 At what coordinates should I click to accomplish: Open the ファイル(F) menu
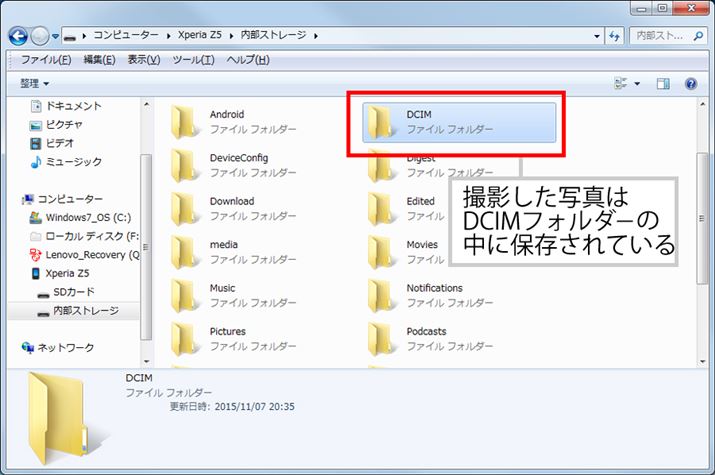click(x=46, y=60)
